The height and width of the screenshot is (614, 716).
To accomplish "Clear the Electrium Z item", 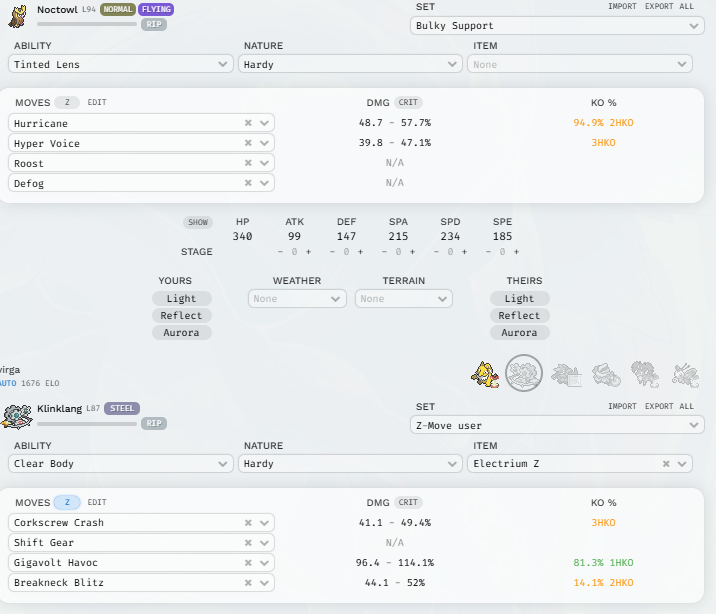I will (664, 464).
